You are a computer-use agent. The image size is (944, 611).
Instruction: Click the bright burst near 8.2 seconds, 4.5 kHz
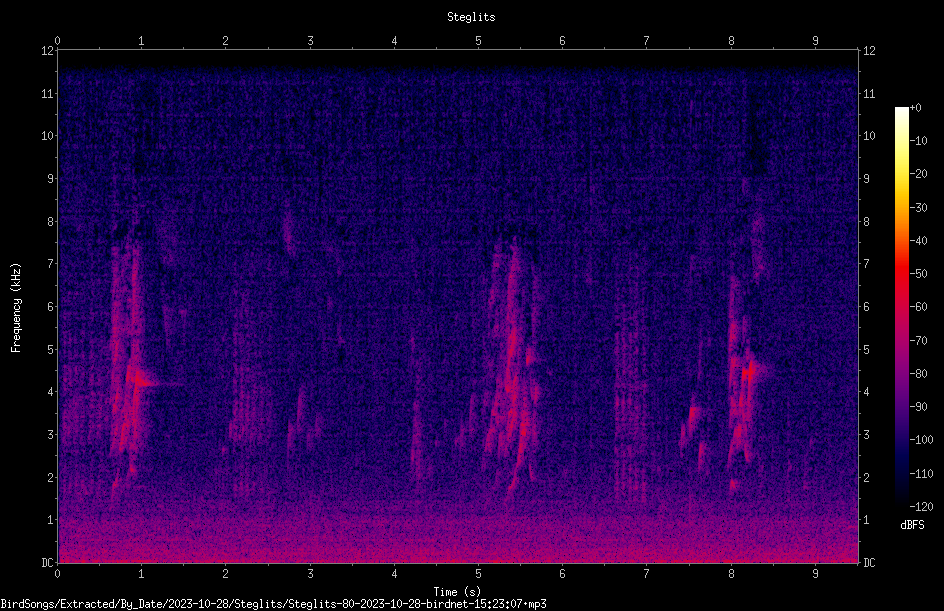[748, 371]
